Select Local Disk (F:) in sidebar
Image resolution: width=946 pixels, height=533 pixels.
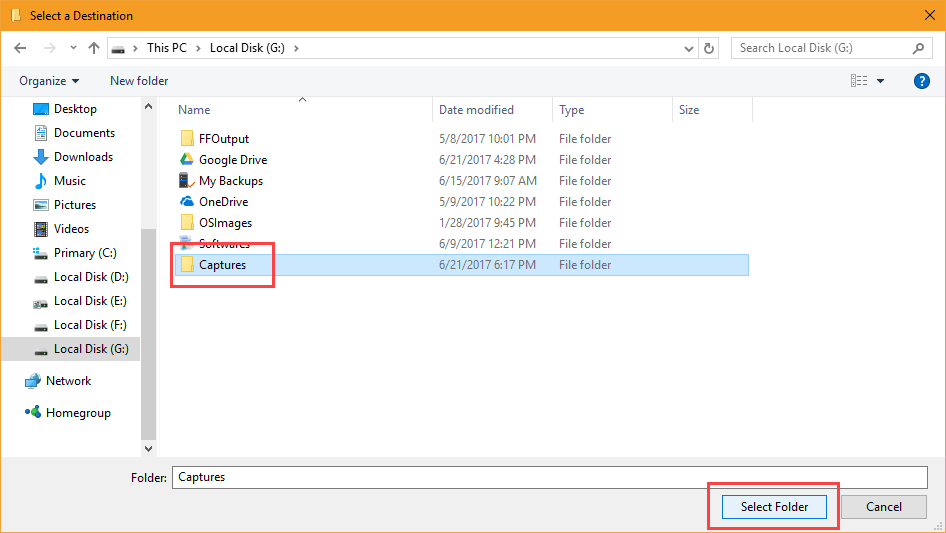point(90,325)
